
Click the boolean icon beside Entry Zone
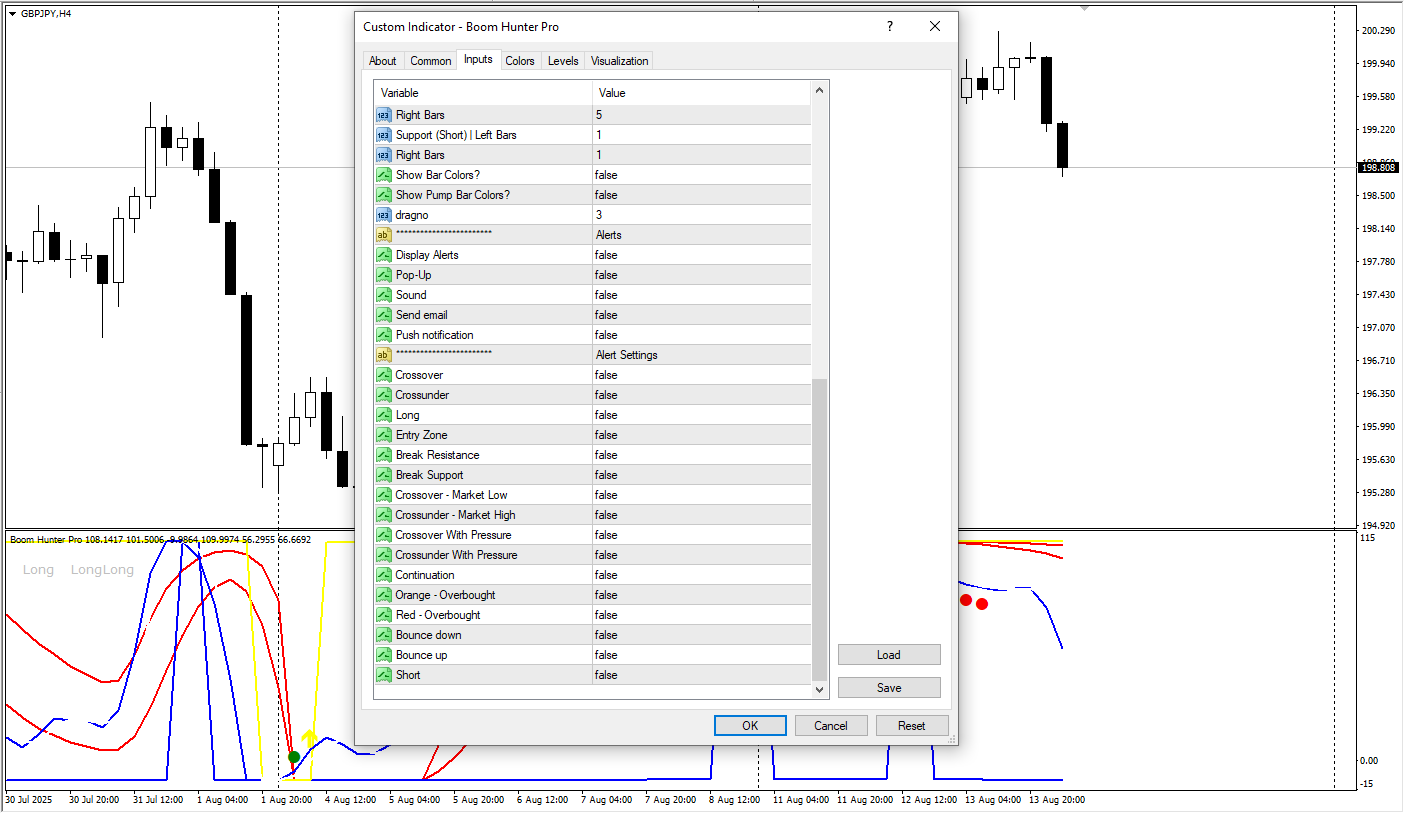pyautogui.click(x=384, y=435)
